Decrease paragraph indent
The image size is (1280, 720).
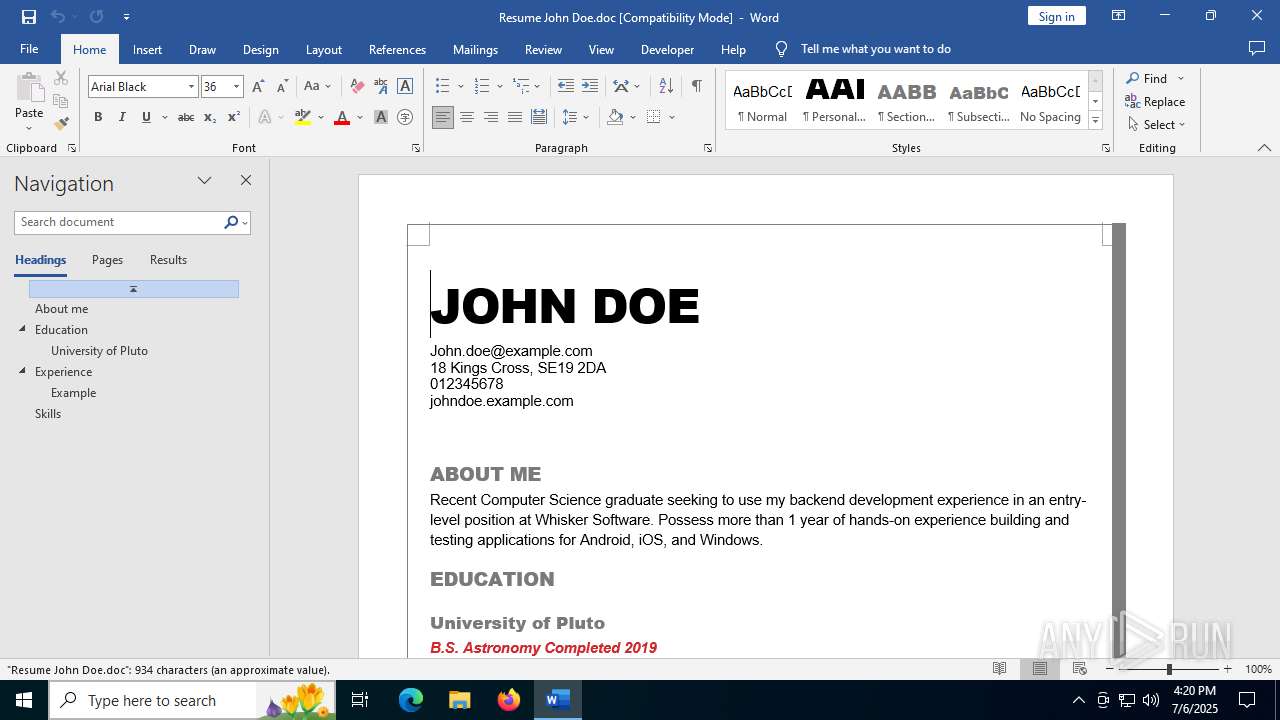coord(566,87)
